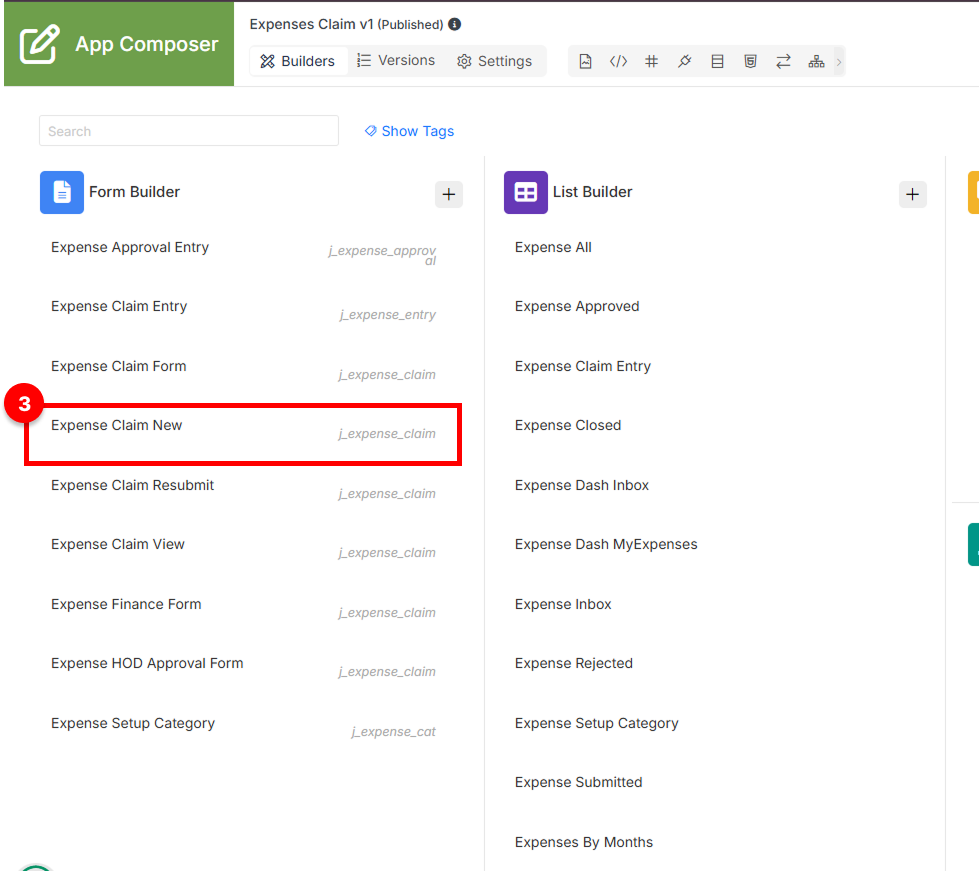Click the App Composer pencil logo icon
979x871 pixels.
click(39, 44)
